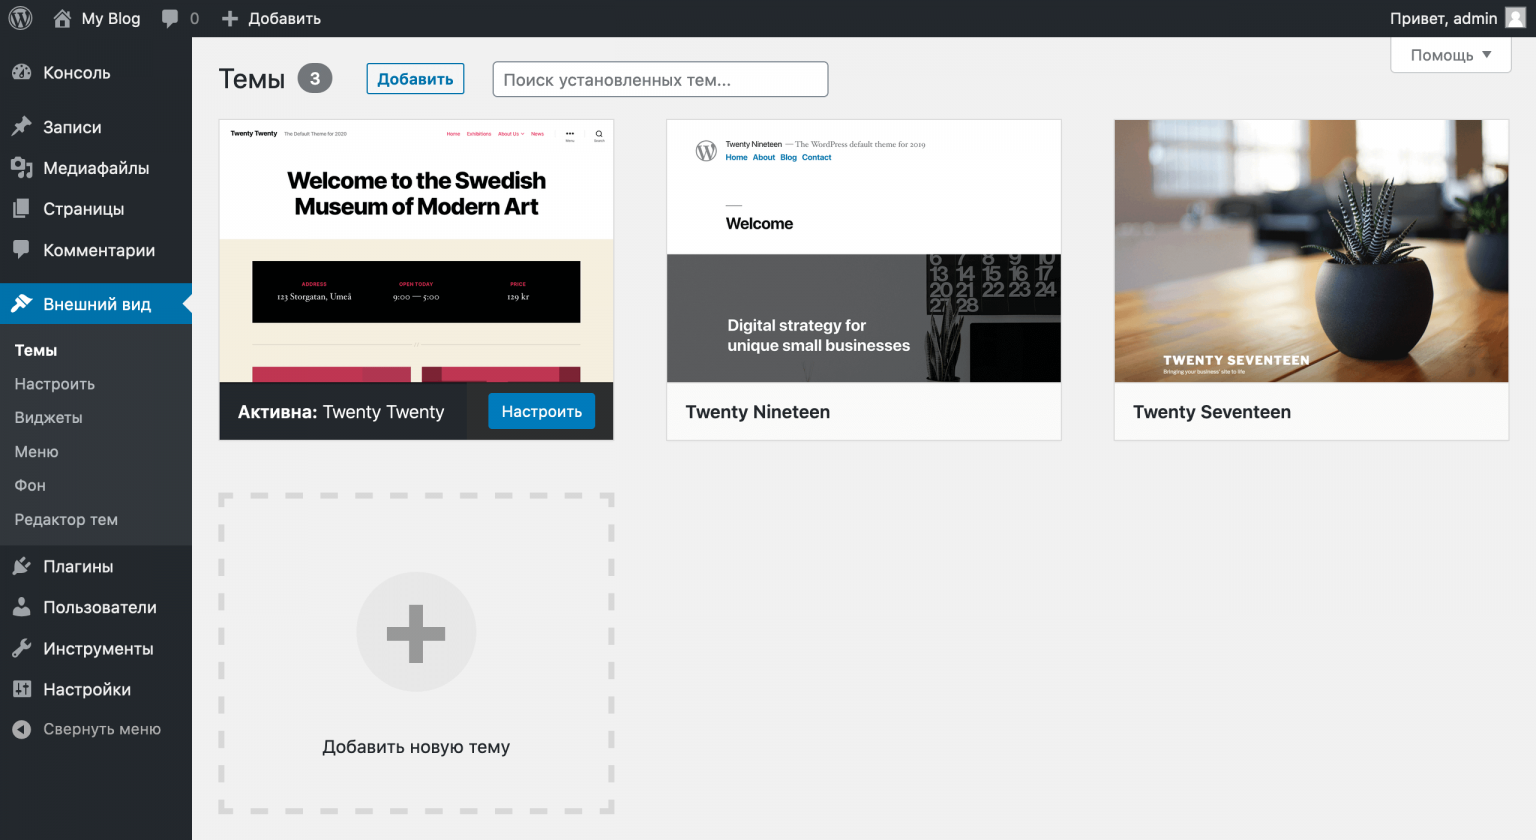Click the Консоль dashboard icon
Screen dimensions: 1536x840
(x=22, y=73)
